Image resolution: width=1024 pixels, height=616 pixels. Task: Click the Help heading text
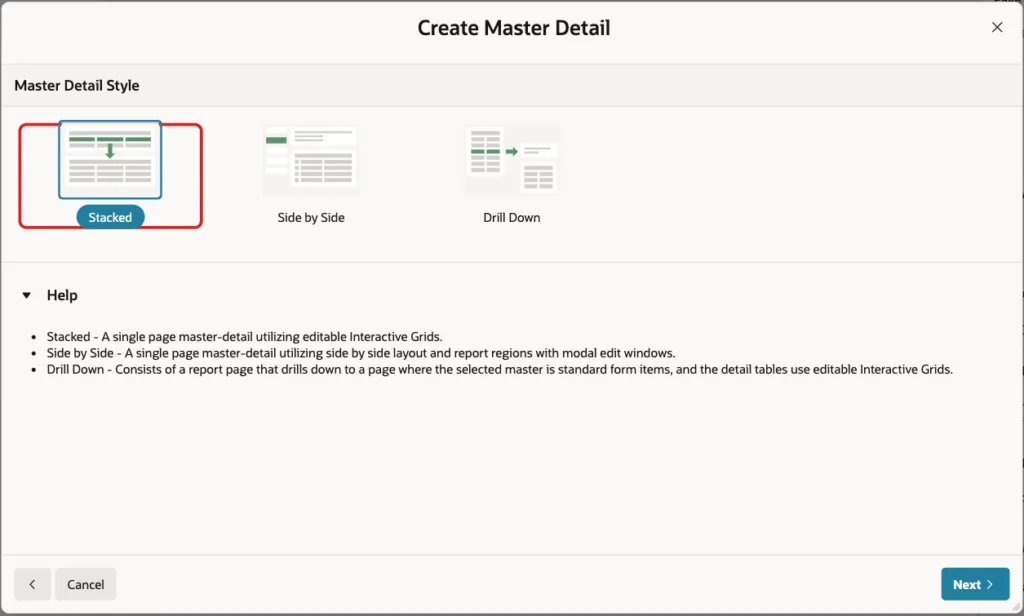click(x=62, y=295)
